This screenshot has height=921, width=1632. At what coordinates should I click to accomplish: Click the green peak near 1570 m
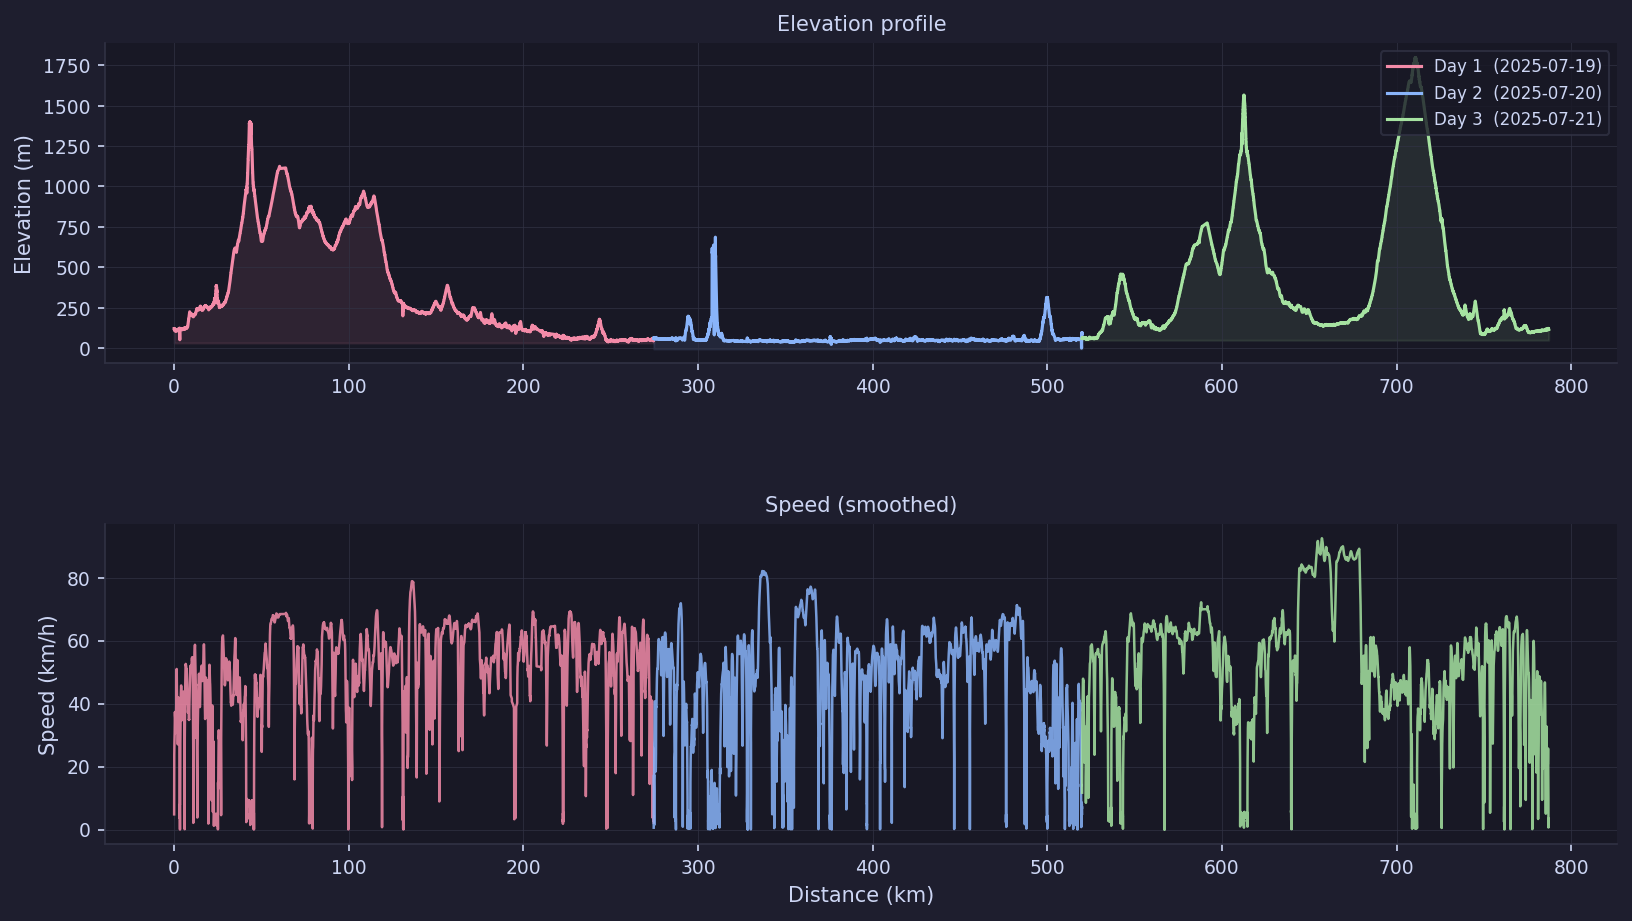[x=1244, y=96]
